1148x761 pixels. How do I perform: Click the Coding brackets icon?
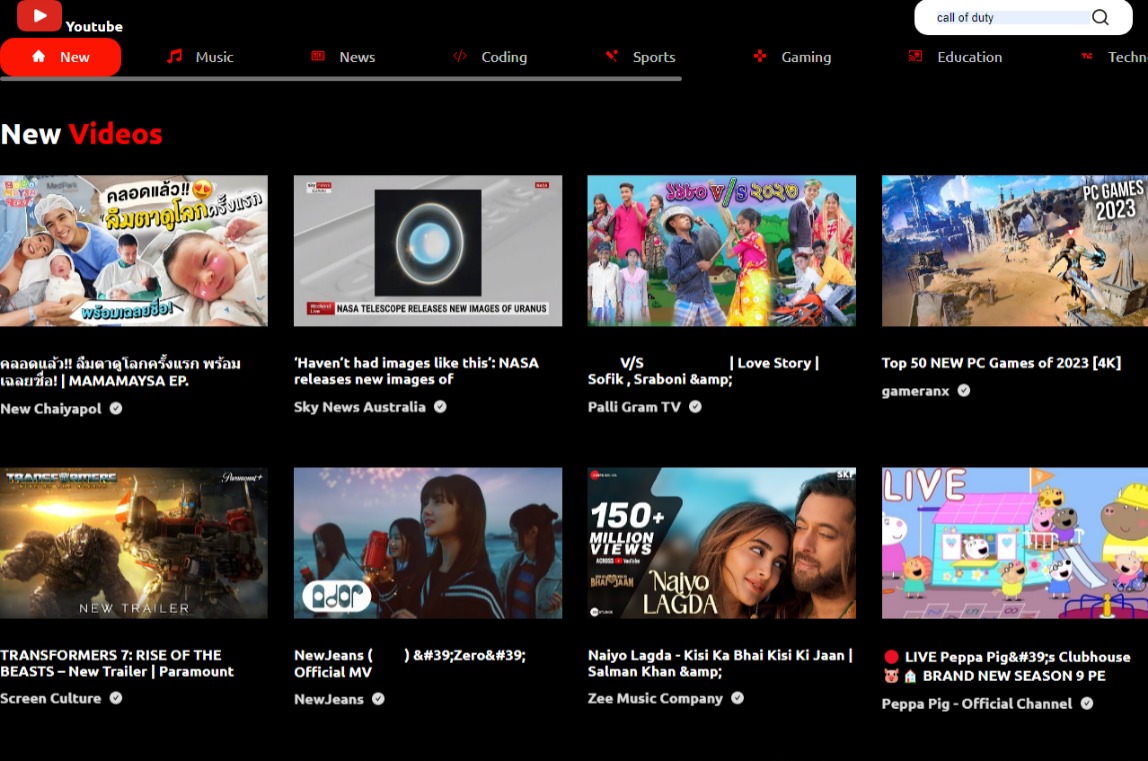click(460, 56)
